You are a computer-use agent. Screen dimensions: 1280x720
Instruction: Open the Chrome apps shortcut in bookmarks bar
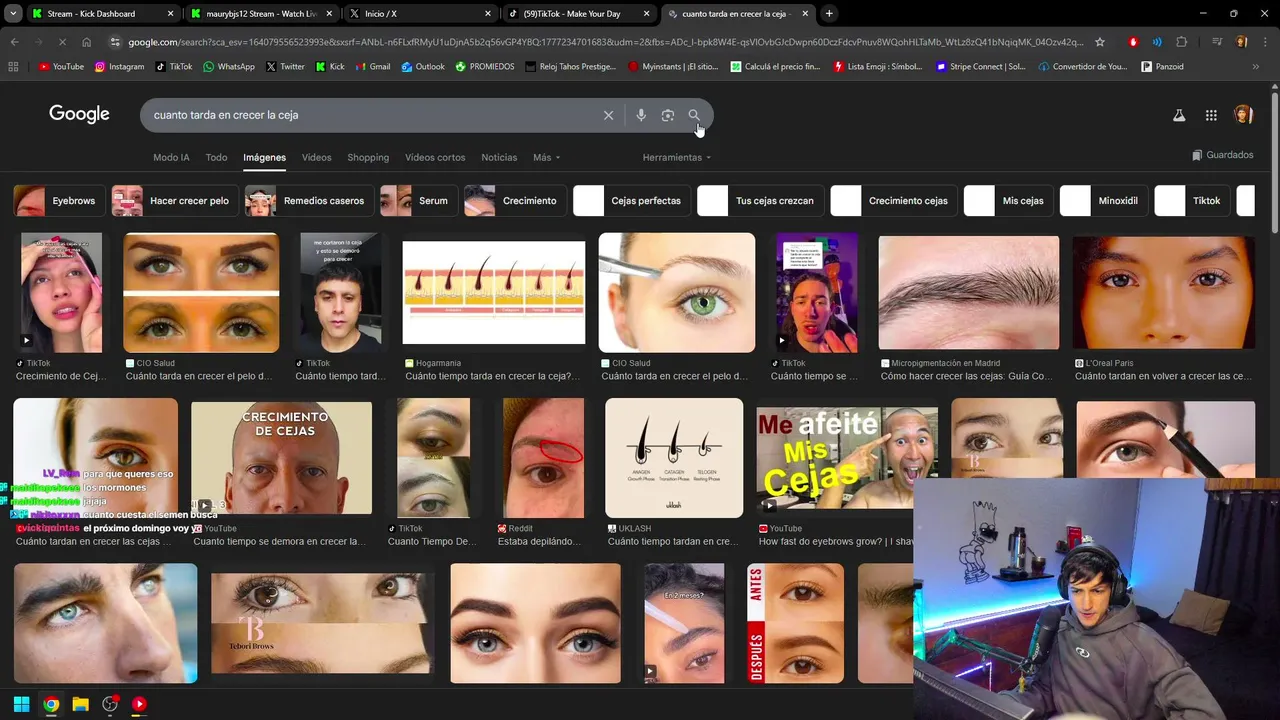click(13, 67)
